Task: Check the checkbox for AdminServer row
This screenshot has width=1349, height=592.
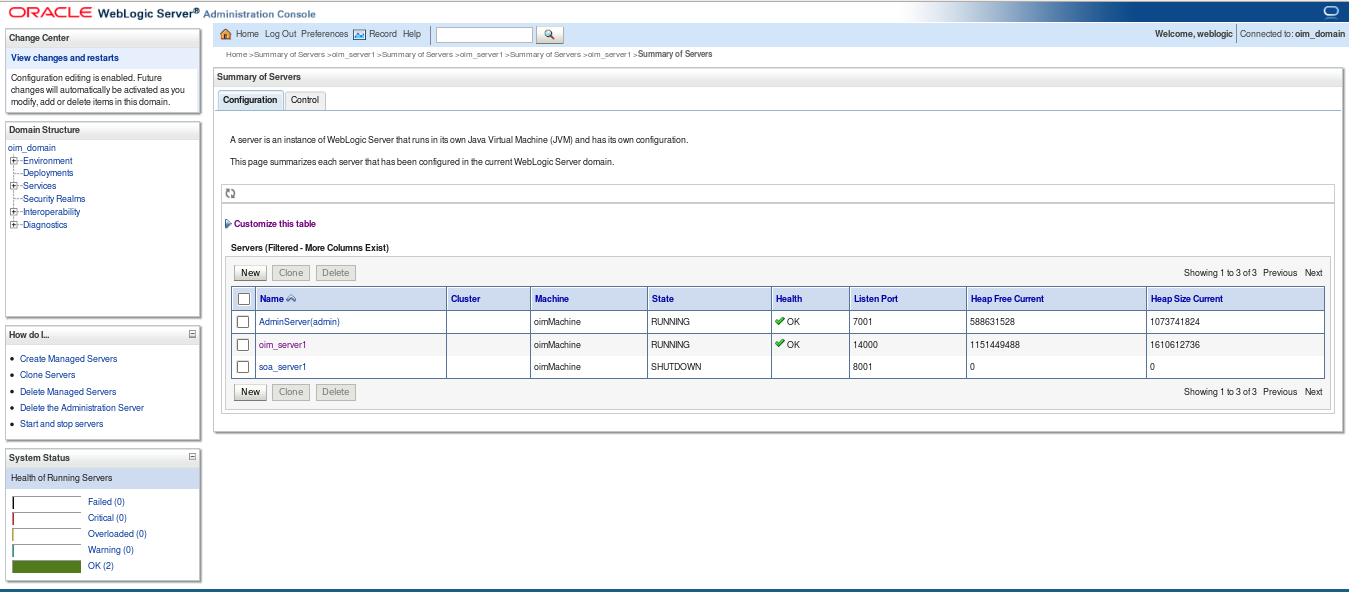Action: coord(242,321)
